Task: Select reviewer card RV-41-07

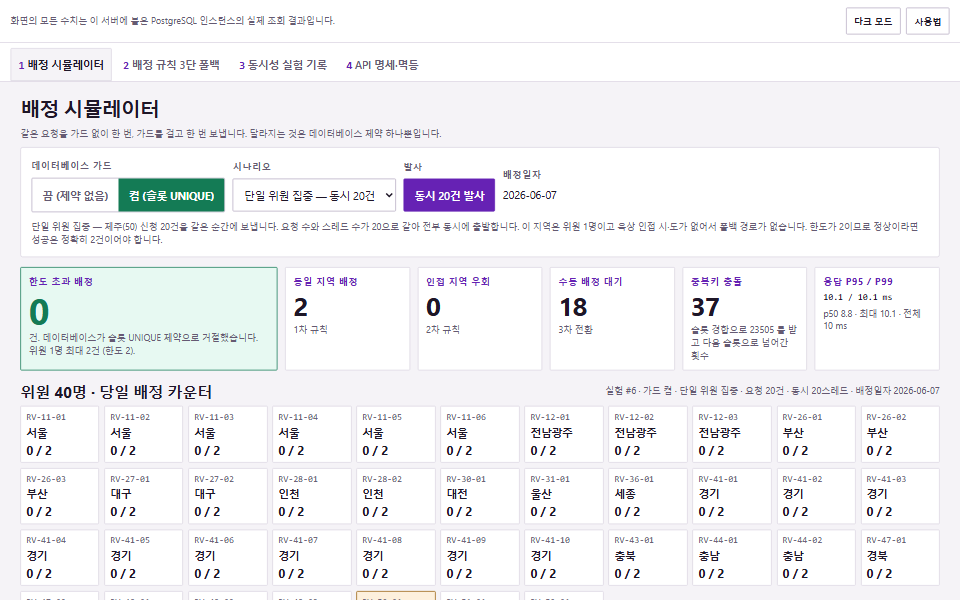Action: coord(312,558)
